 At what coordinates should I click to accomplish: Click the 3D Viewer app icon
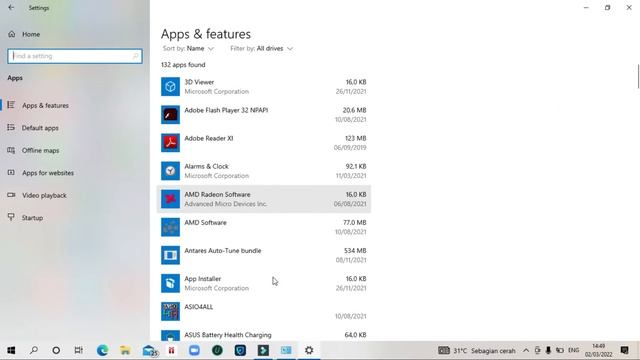170,87
